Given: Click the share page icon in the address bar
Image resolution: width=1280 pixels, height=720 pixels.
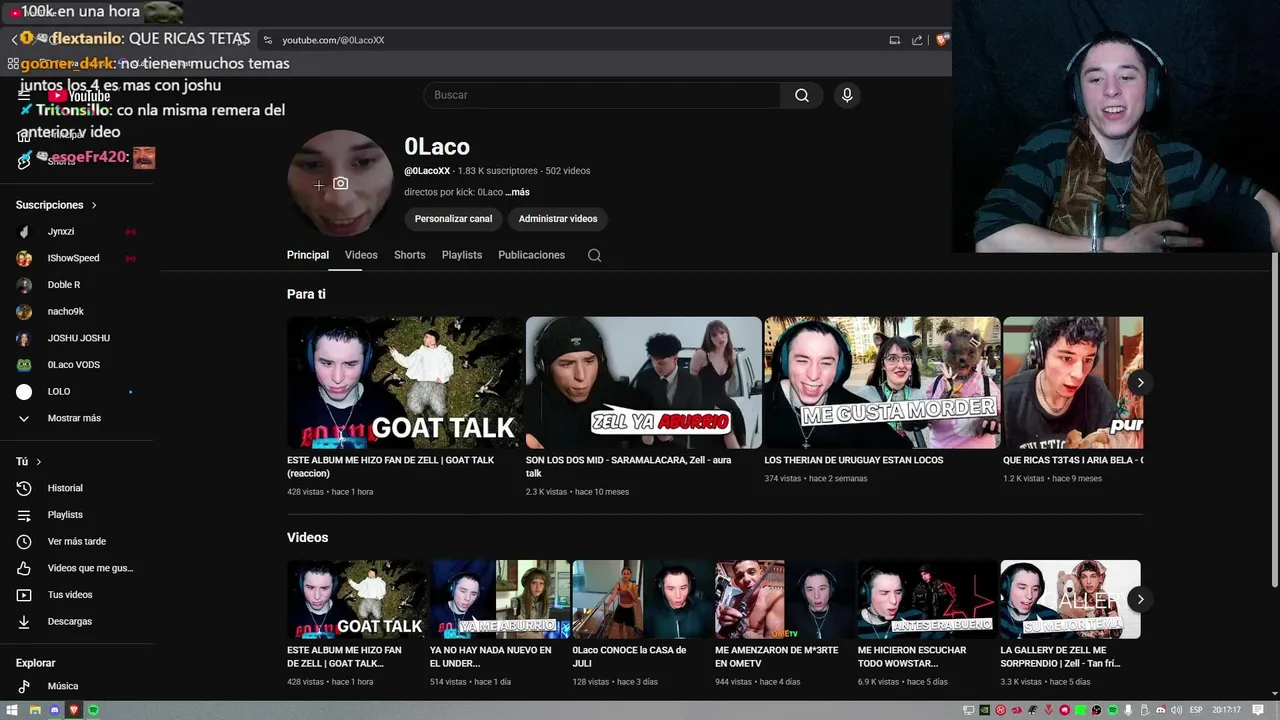Looking at the screenshot, I should click(x=917, y=40).
